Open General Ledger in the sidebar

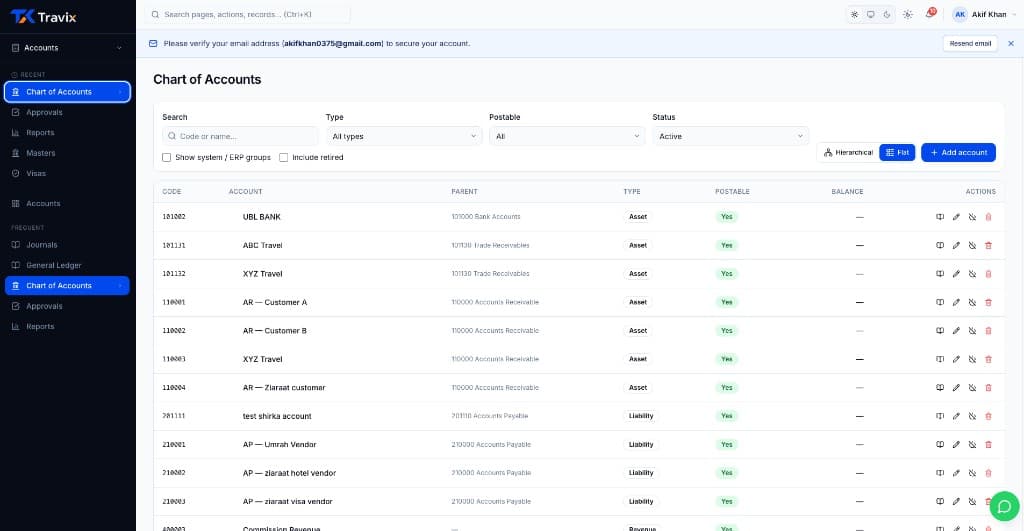point(67,265)
